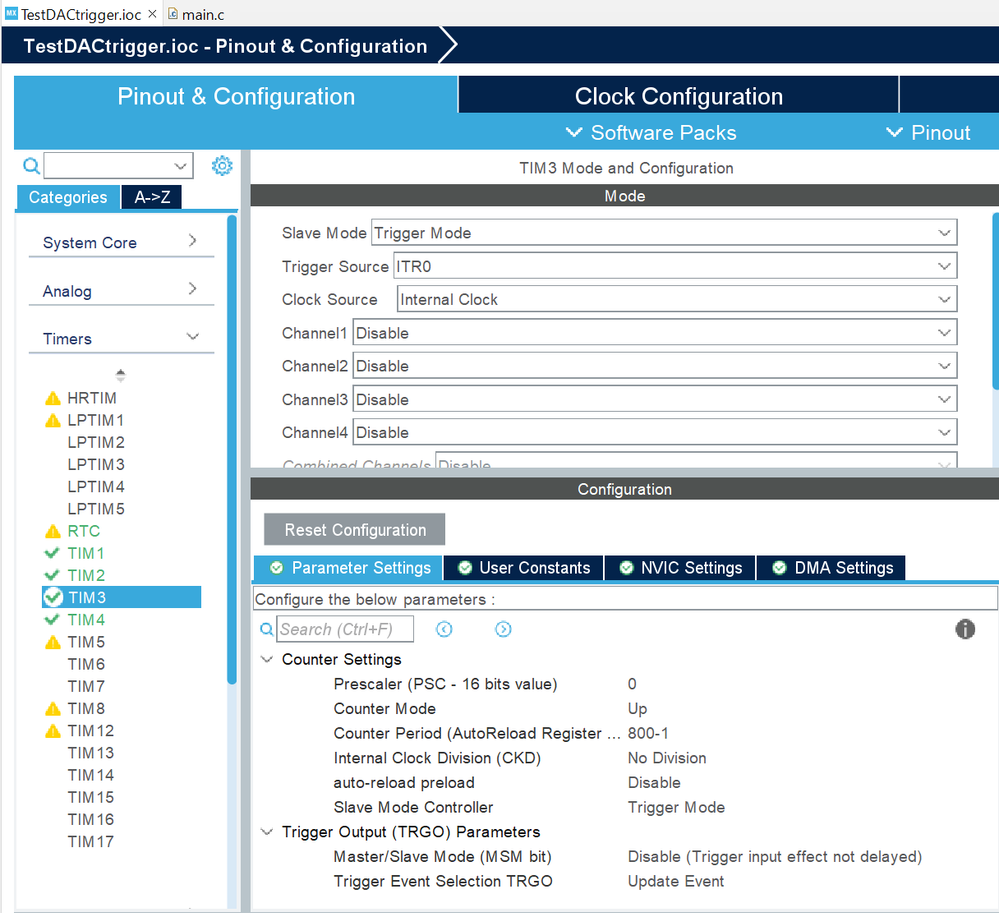Collapse the Trigger Output (TRGO) Parameters group
The width and height of the screenshot is (999, 913).
click(267, 832)
